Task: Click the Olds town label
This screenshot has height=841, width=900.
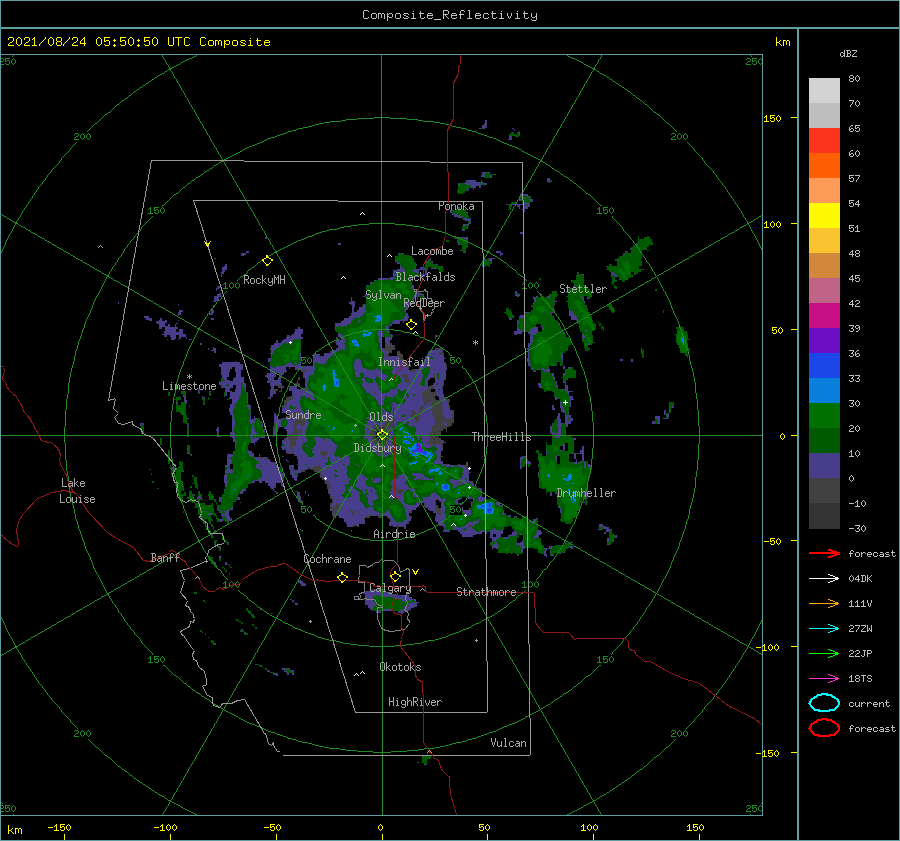Action: click(x=381, y=417)
